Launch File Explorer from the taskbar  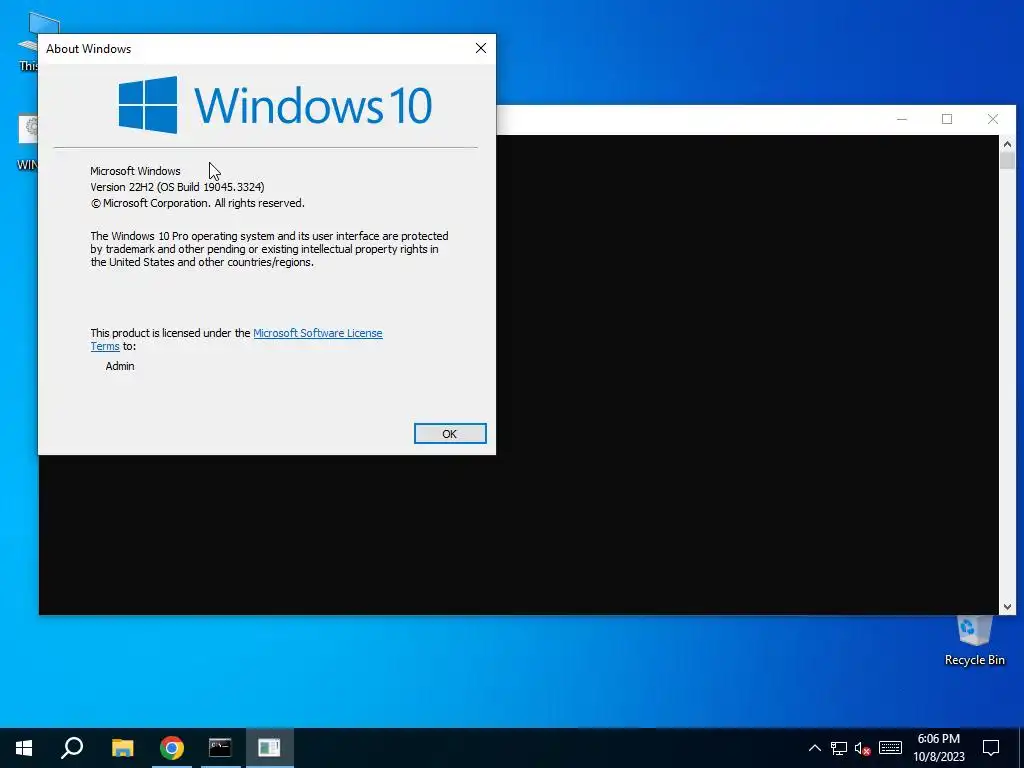pos(122,747)
